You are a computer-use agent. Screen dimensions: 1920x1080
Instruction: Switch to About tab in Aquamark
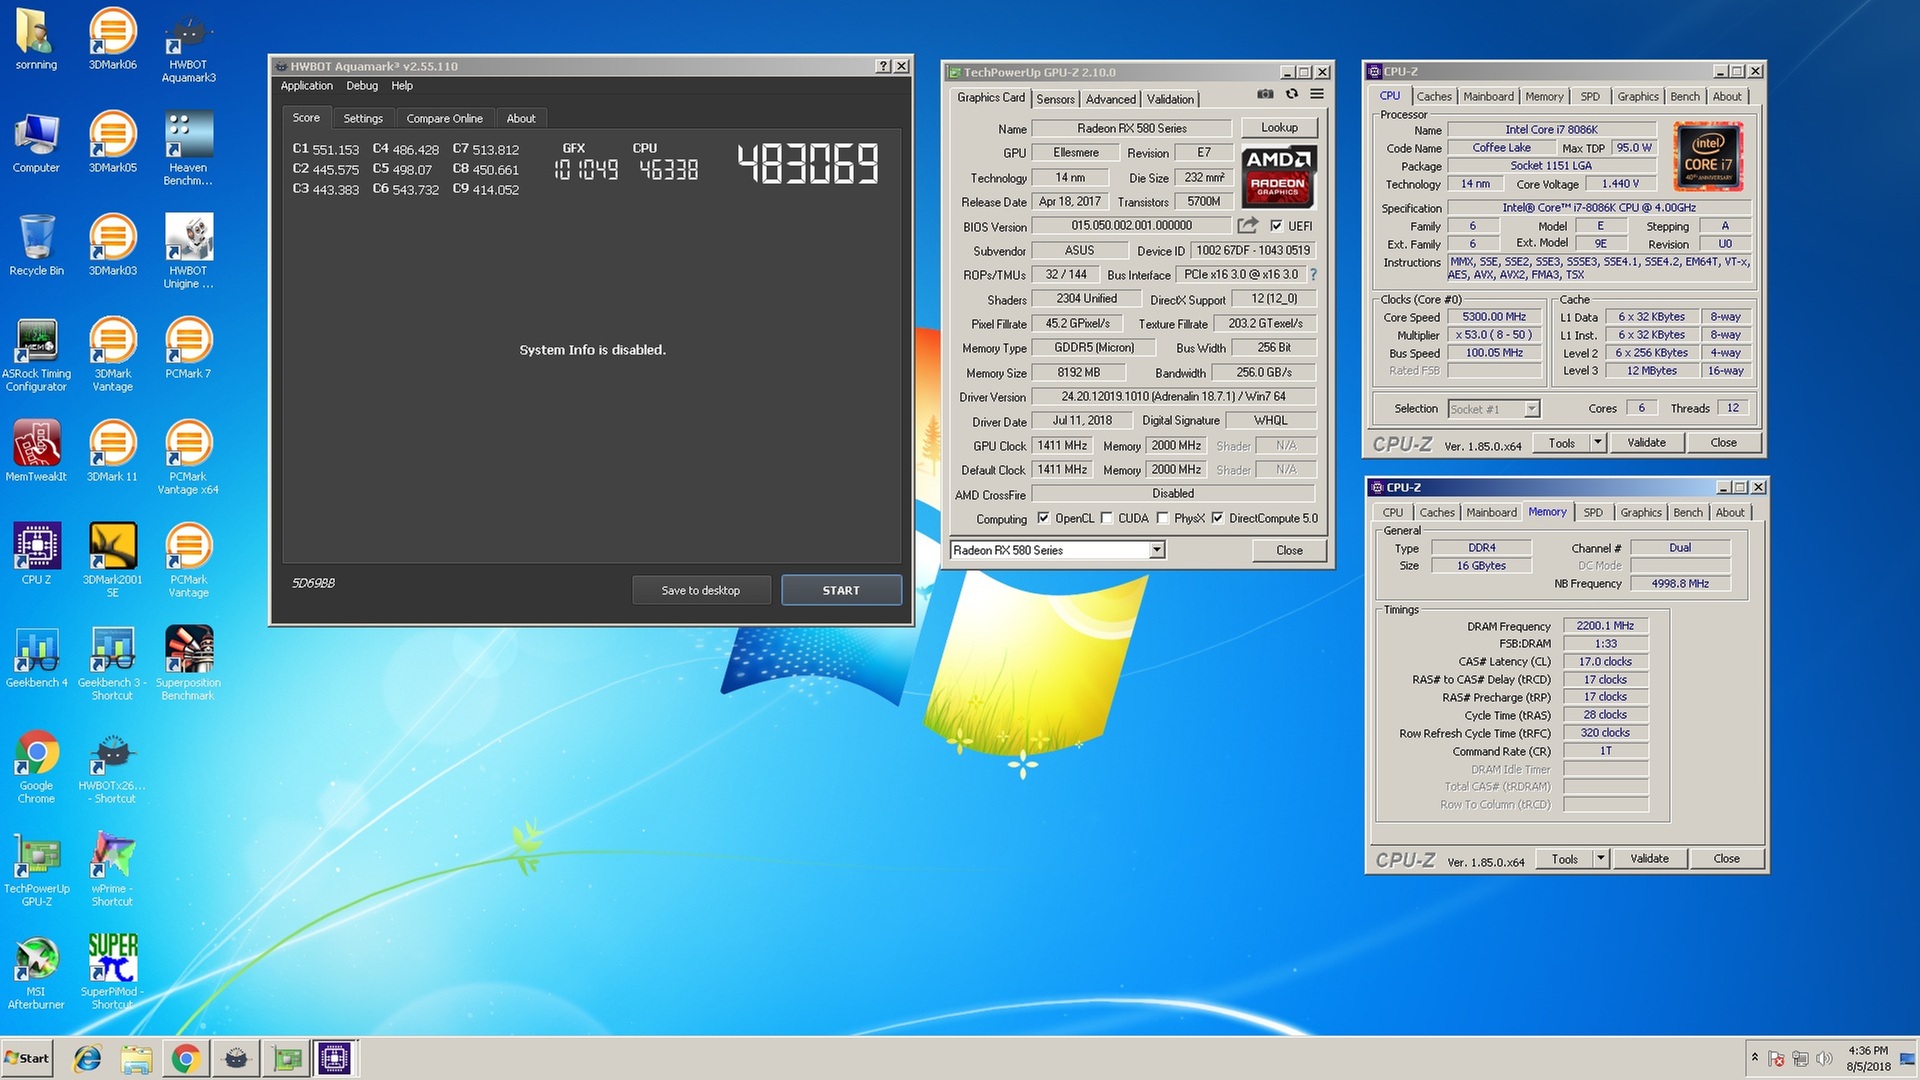click(521, 118)
